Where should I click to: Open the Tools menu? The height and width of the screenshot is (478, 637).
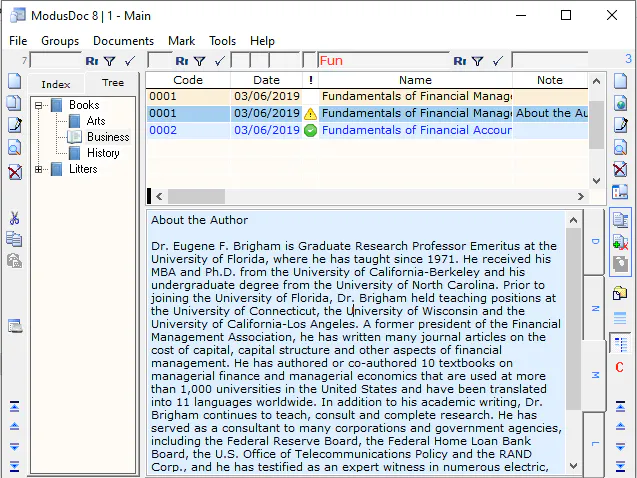point(223,41)
